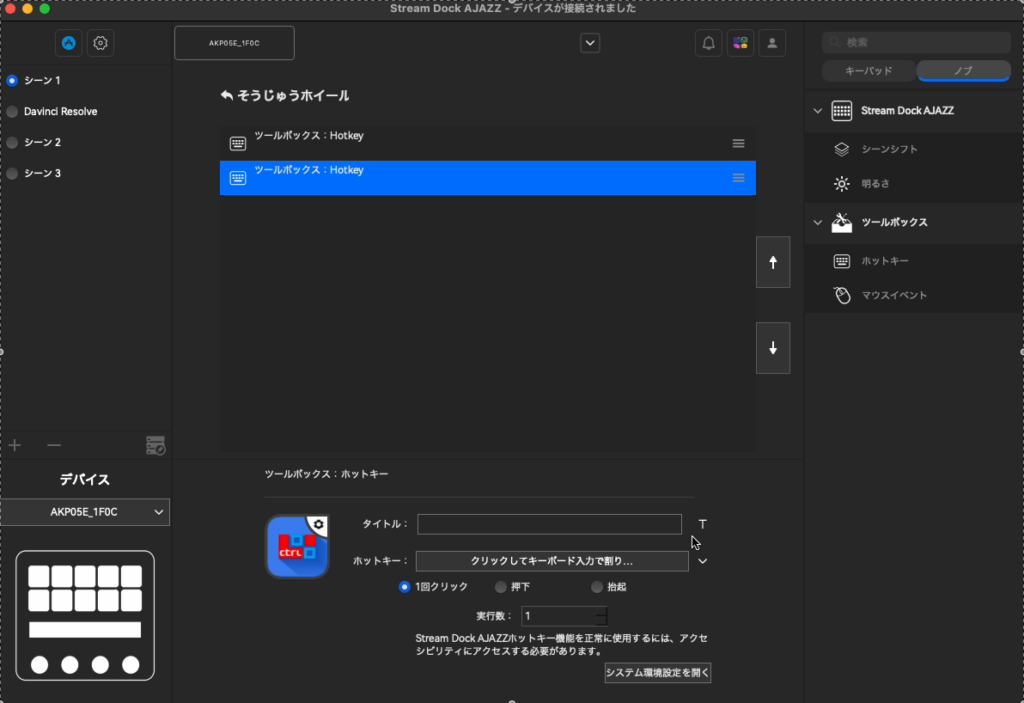Click the title font T icon
1024x703 pixels.
tap(702, 524)
